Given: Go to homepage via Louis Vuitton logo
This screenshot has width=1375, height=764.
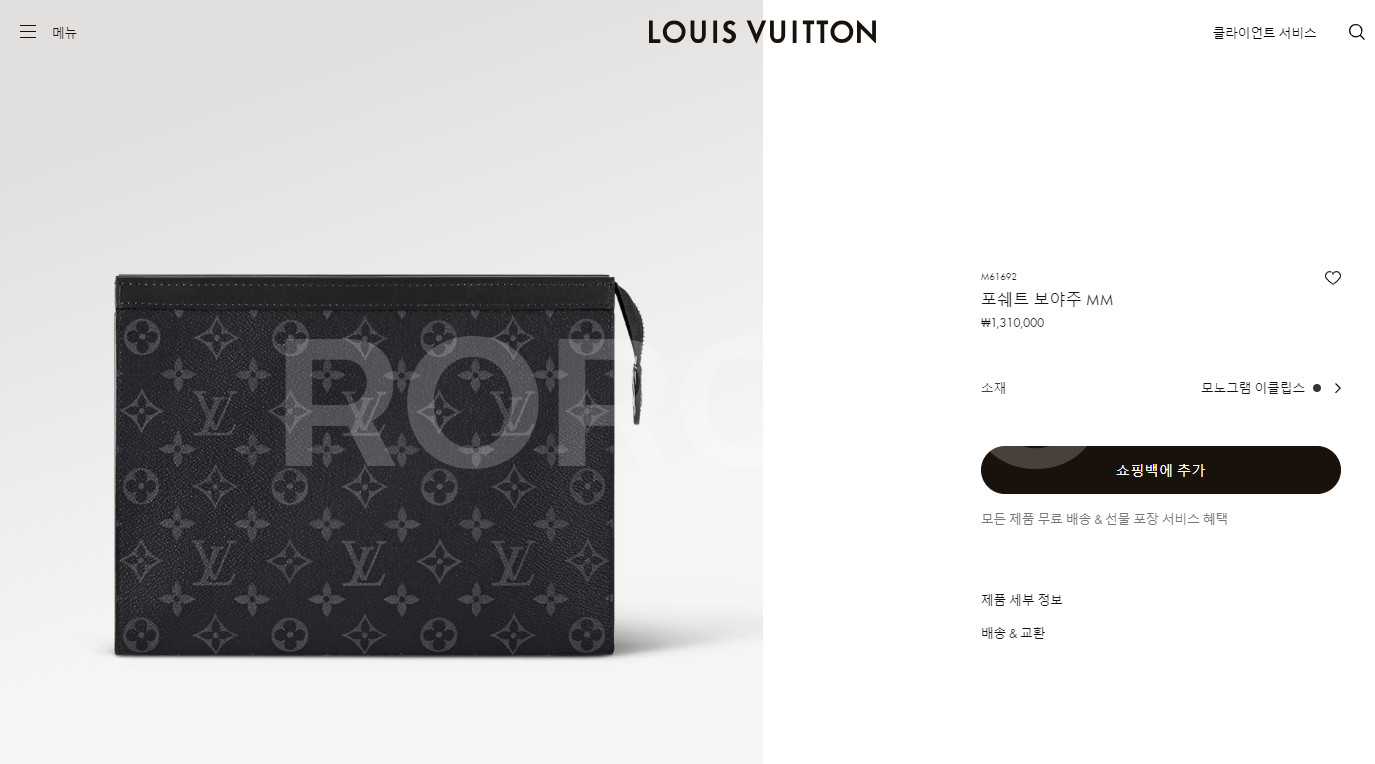Looking at the screenshot, I should (762, 32).
